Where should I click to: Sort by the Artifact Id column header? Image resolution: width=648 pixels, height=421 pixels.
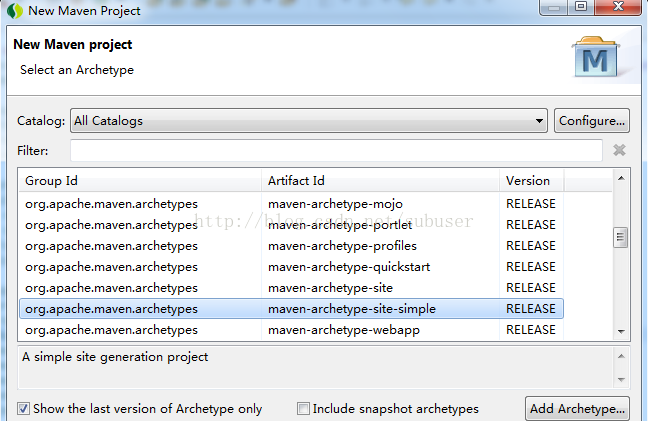(x=380, y=181)
